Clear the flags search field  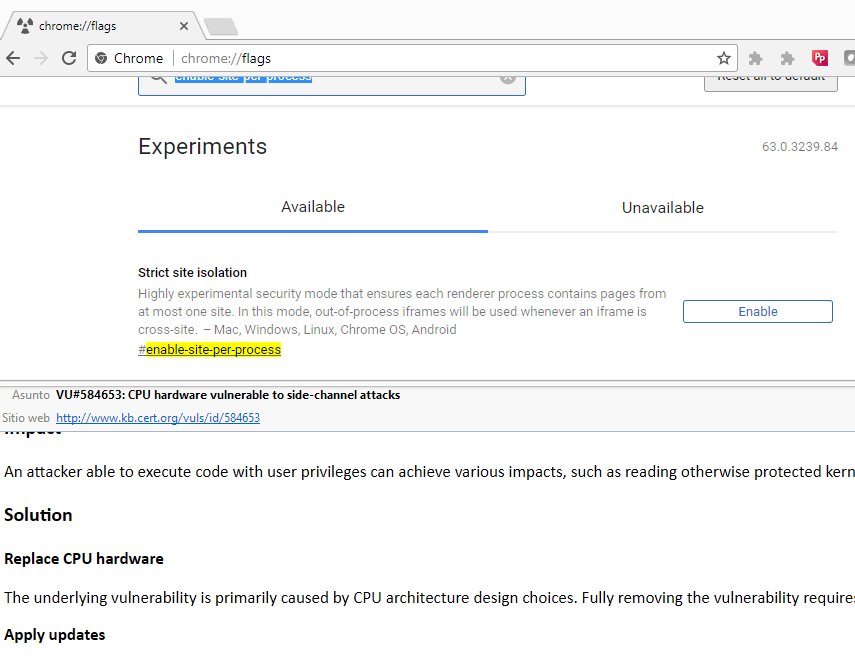click(x=508, y=79)
